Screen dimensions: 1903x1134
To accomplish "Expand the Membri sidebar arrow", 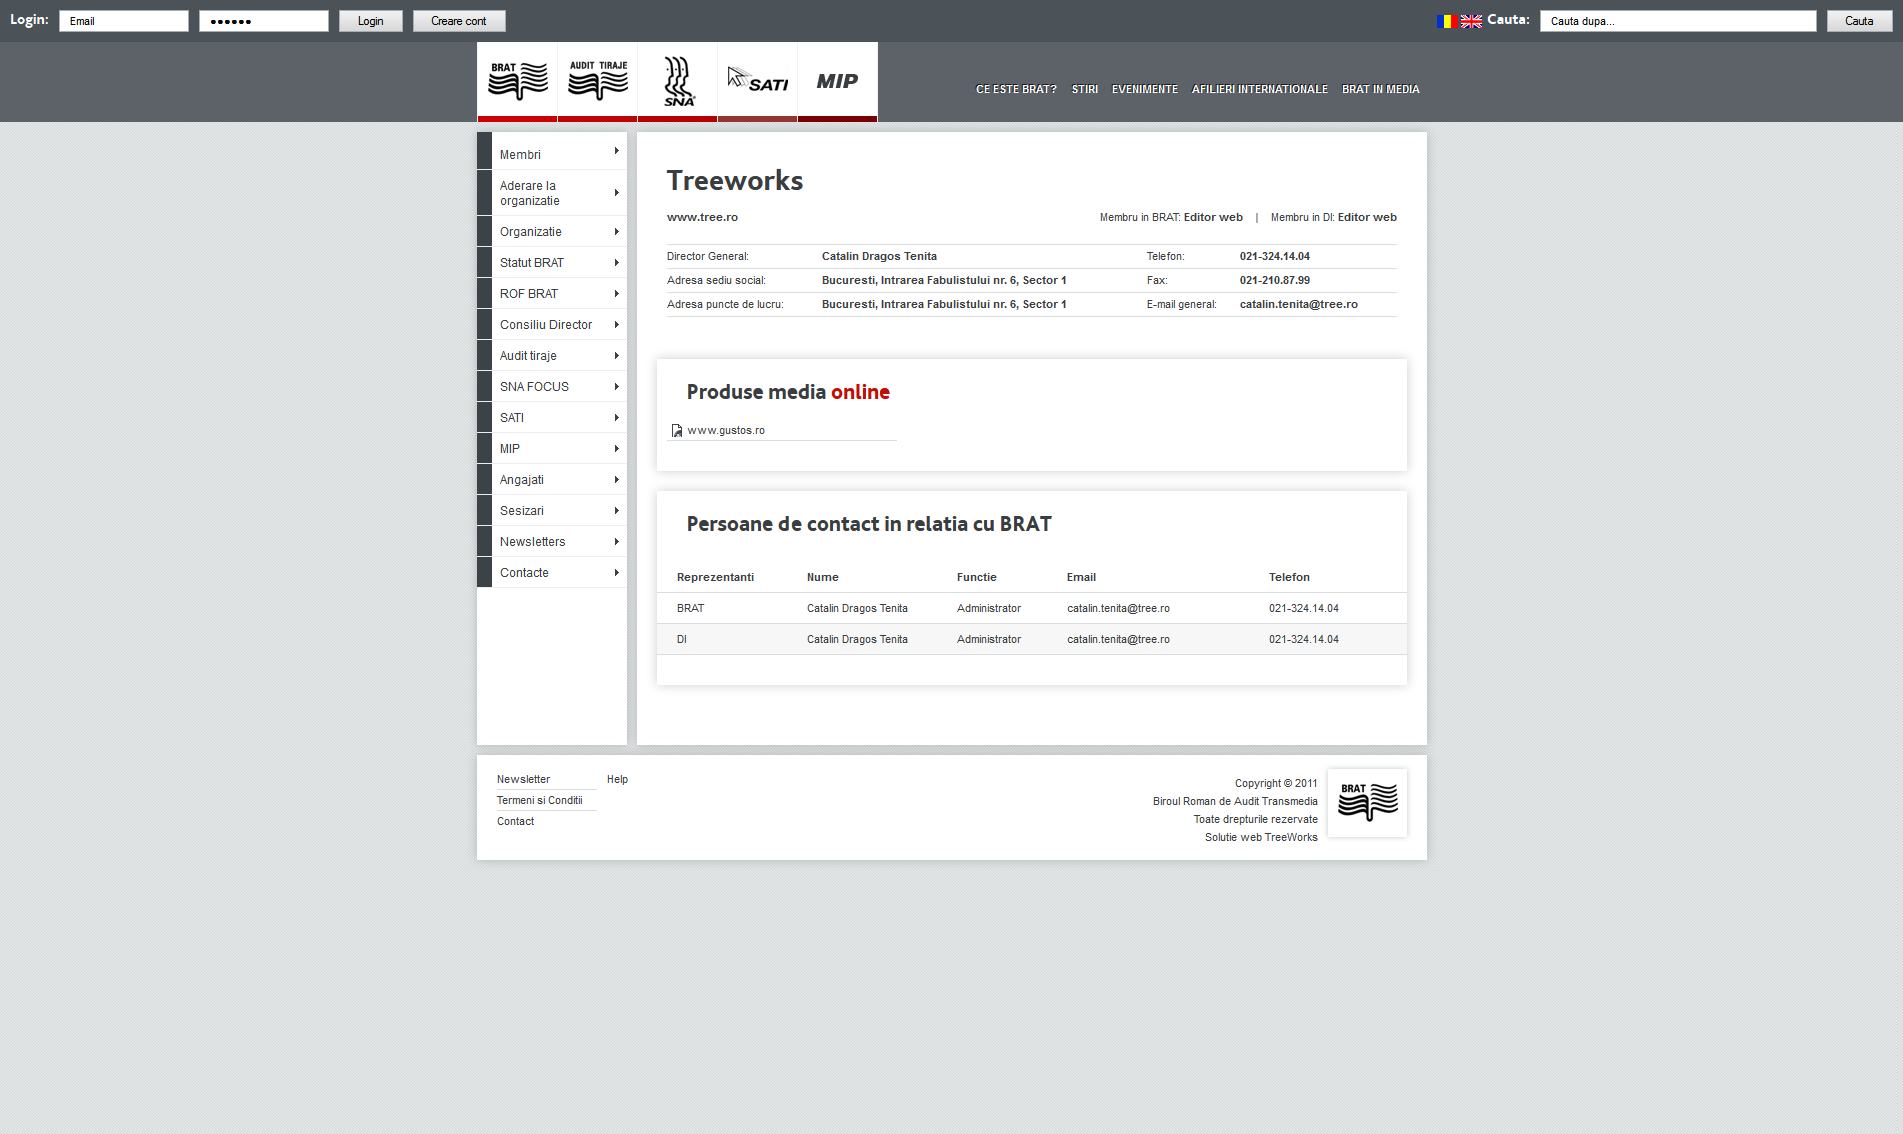I will click(616, 151).
